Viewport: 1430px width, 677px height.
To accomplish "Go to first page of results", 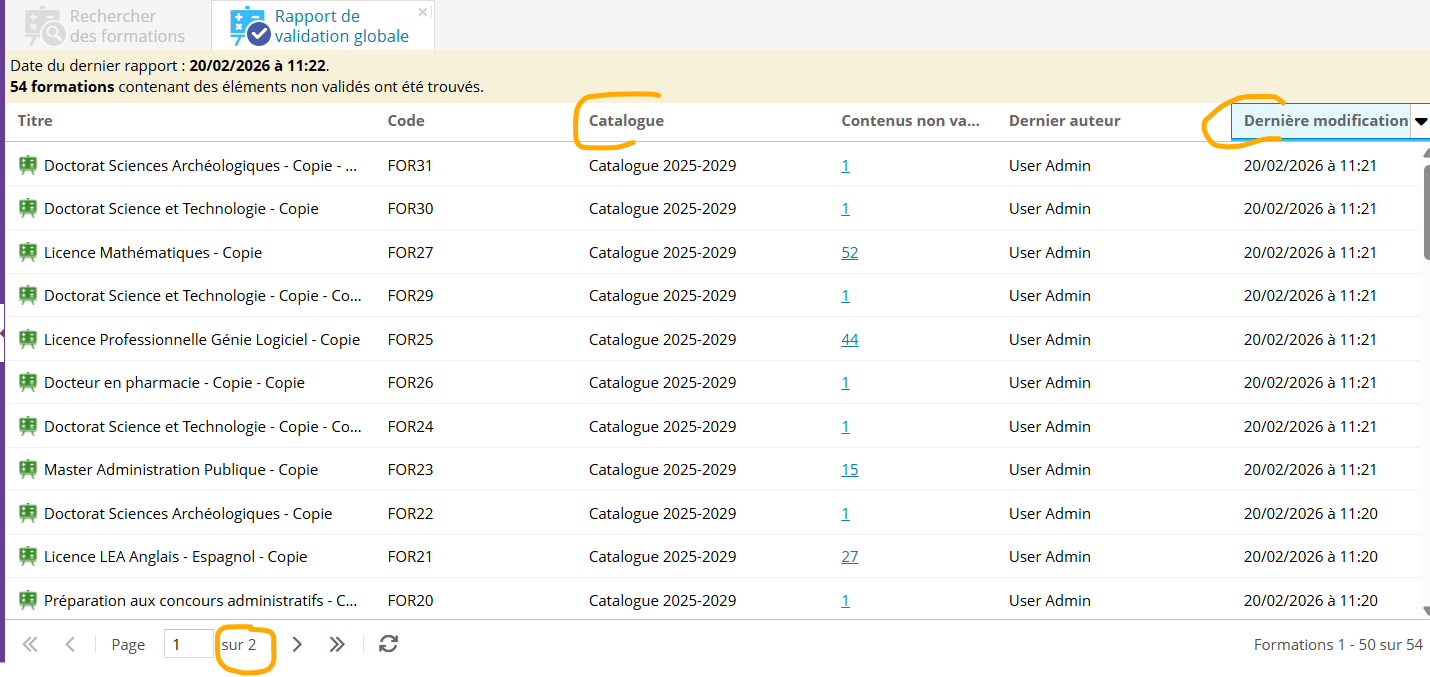I will [30, 644].
